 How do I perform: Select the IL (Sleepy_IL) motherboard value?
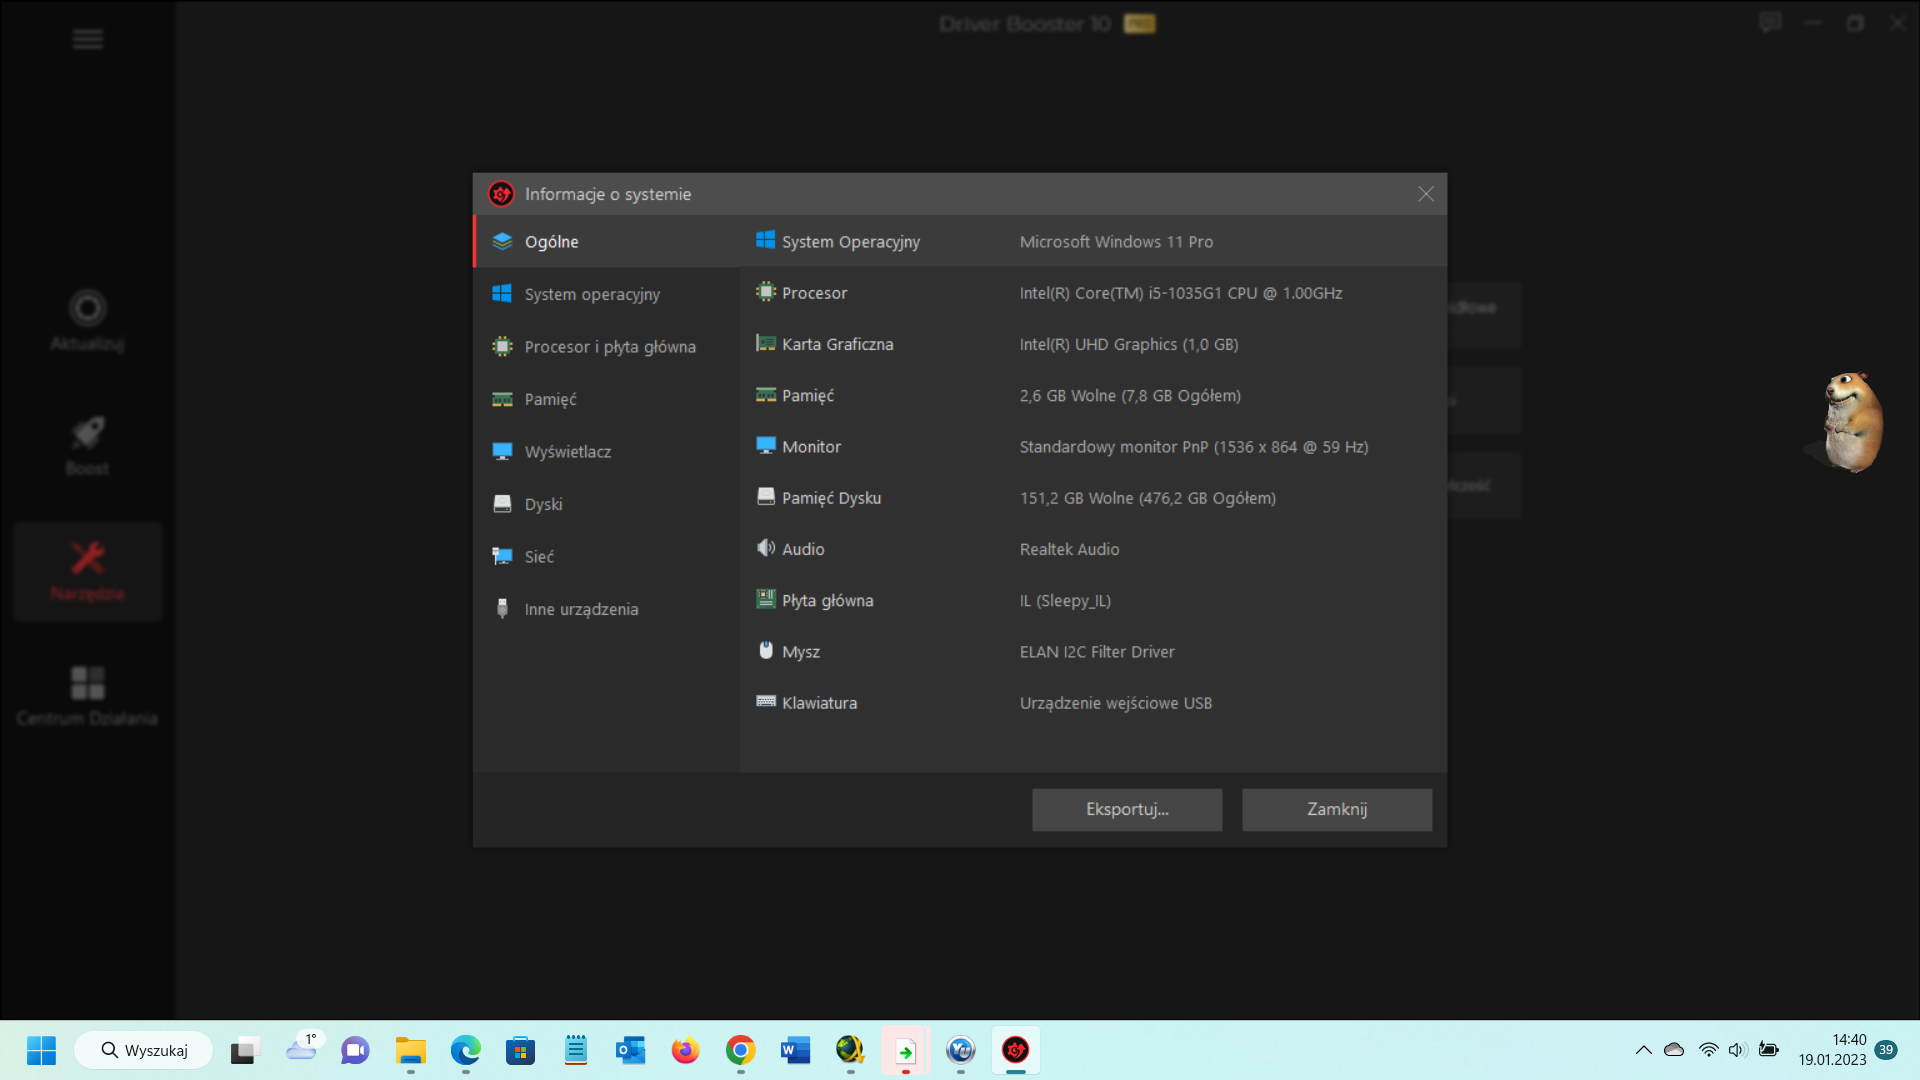pyautogui.click(x=1065, y=601)
